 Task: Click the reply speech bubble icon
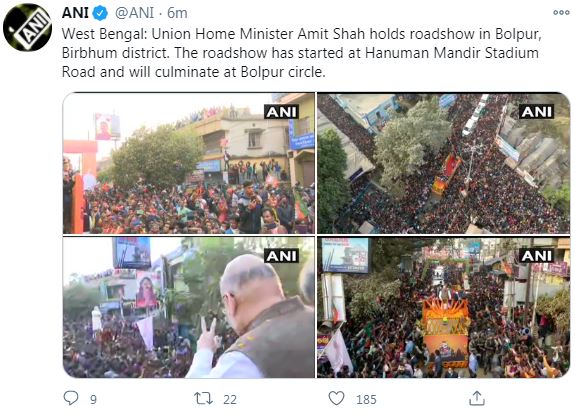point(71,398)
